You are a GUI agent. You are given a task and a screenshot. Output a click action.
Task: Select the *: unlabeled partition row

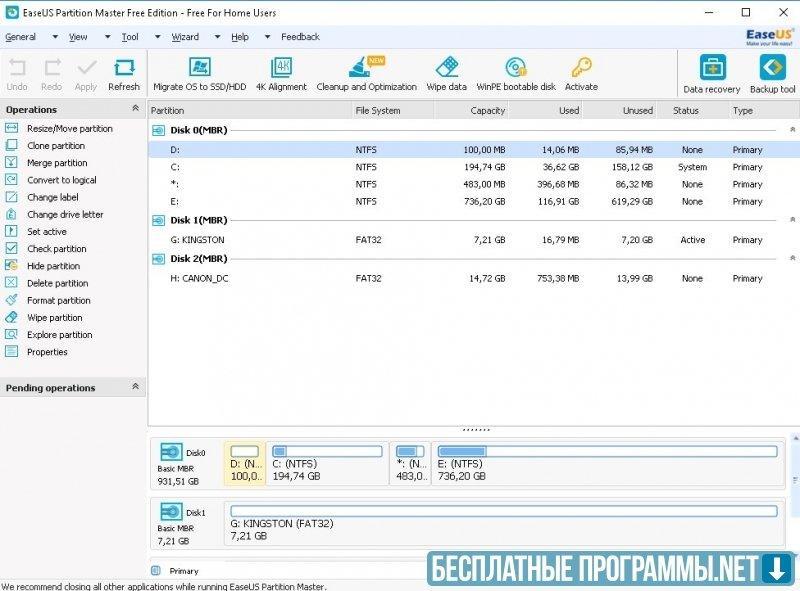(474, 184)
